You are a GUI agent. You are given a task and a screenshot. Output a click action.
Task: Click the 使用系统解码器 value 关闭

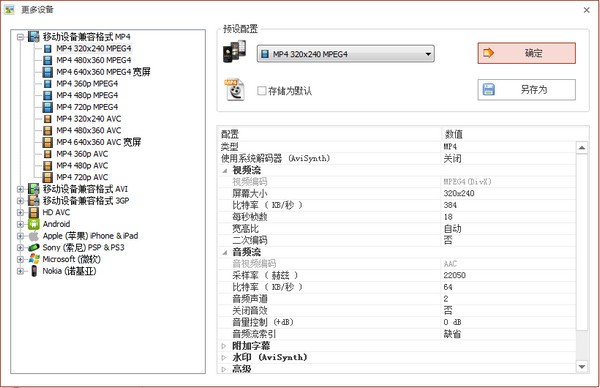pyautogui.click(x=452, y=158)
